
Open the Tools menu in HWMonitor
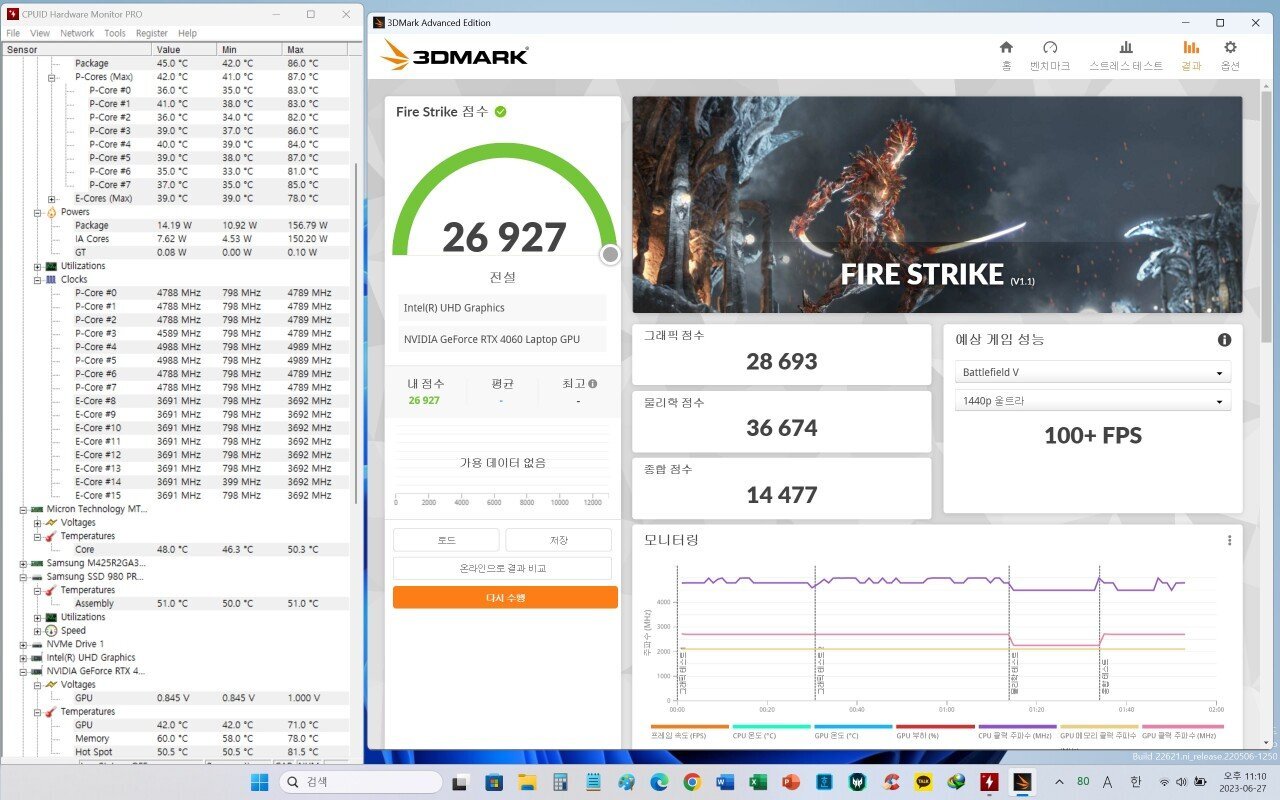pyautogui.click(x=115, y=33)
